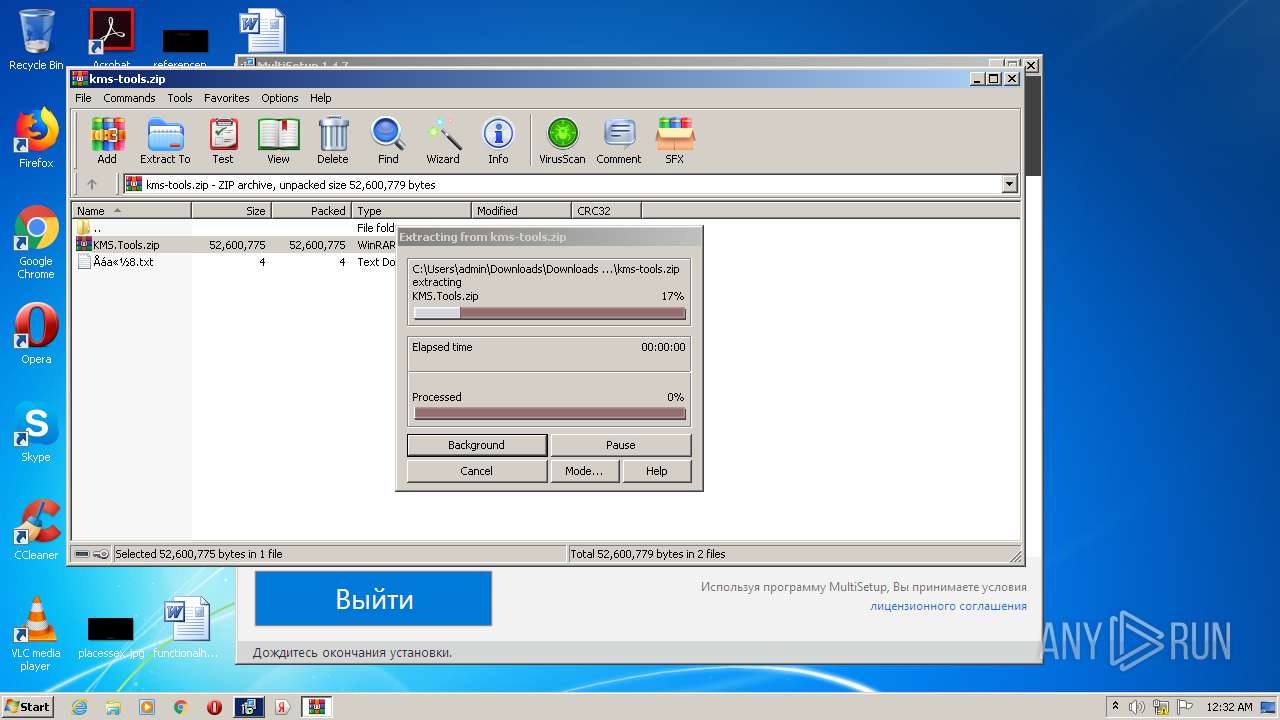Click the Extract To toolbar icon
The height and width of the screenshot is (720, 1280).
(x=165, y=140)
